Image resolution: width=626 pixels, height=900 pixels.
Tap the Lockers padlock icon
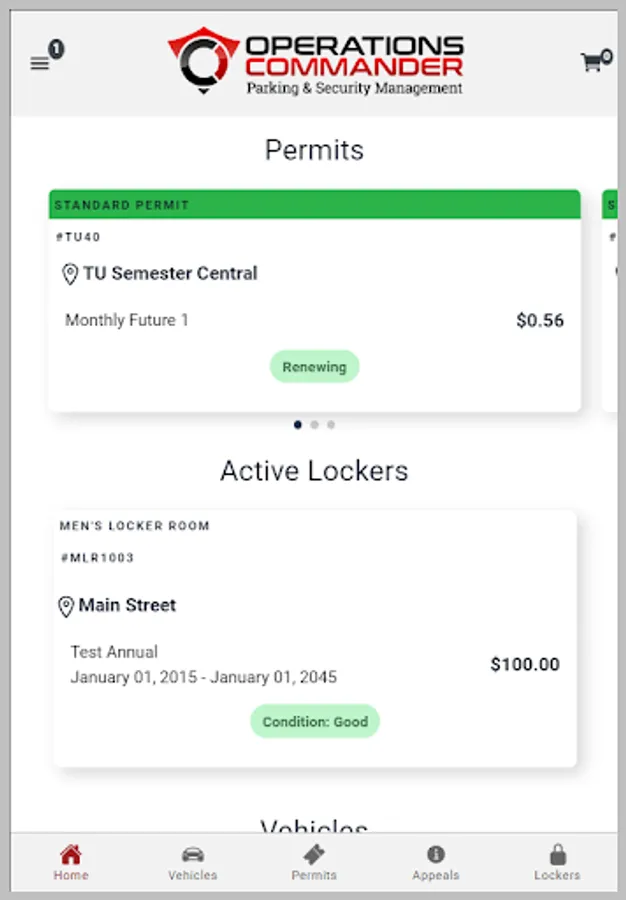click(x=557, y=855)
